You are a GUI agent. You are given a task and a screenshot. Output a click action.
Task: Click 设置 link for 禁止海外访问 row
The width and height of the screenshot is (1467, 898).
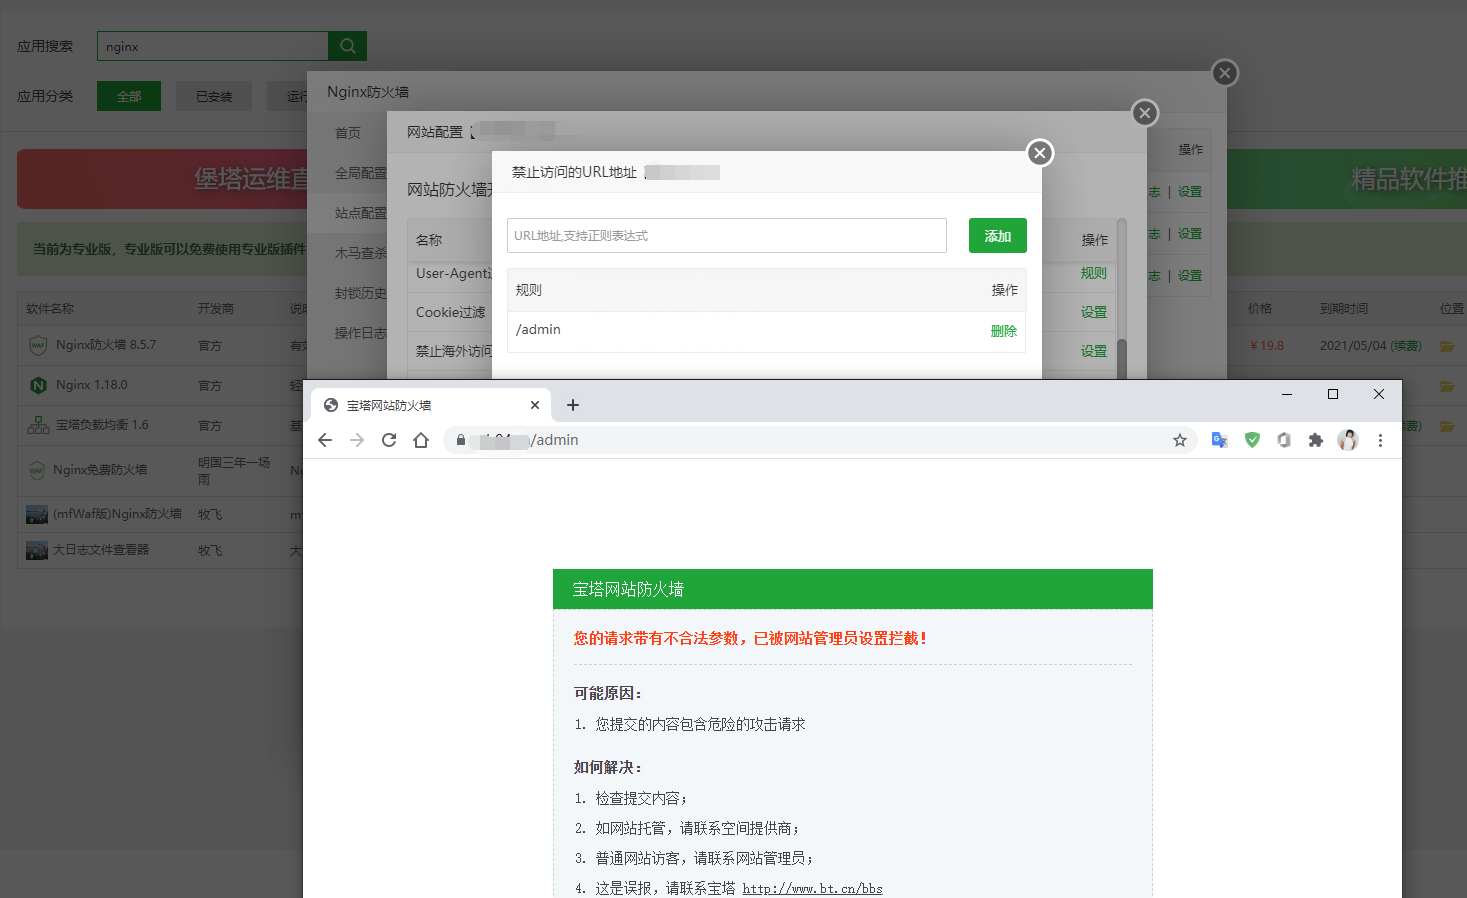[1094, 351]
